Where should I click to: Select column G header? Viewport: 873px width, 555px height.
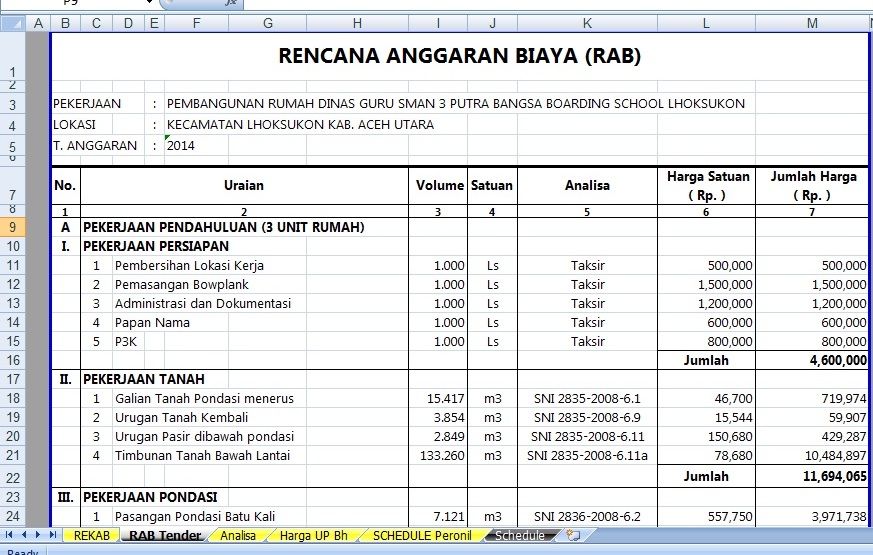[x=267, y=23]
